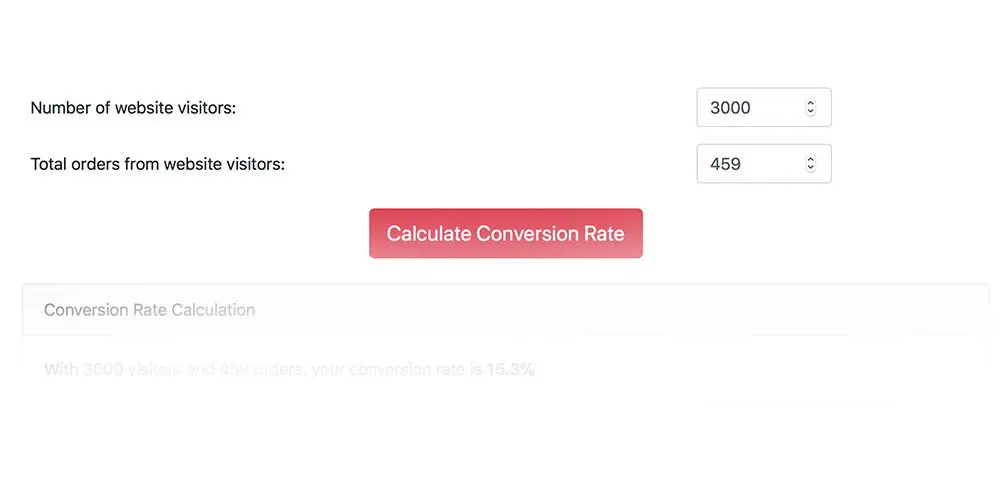Increment total orders using the up arrow

(x=810, y=159)
